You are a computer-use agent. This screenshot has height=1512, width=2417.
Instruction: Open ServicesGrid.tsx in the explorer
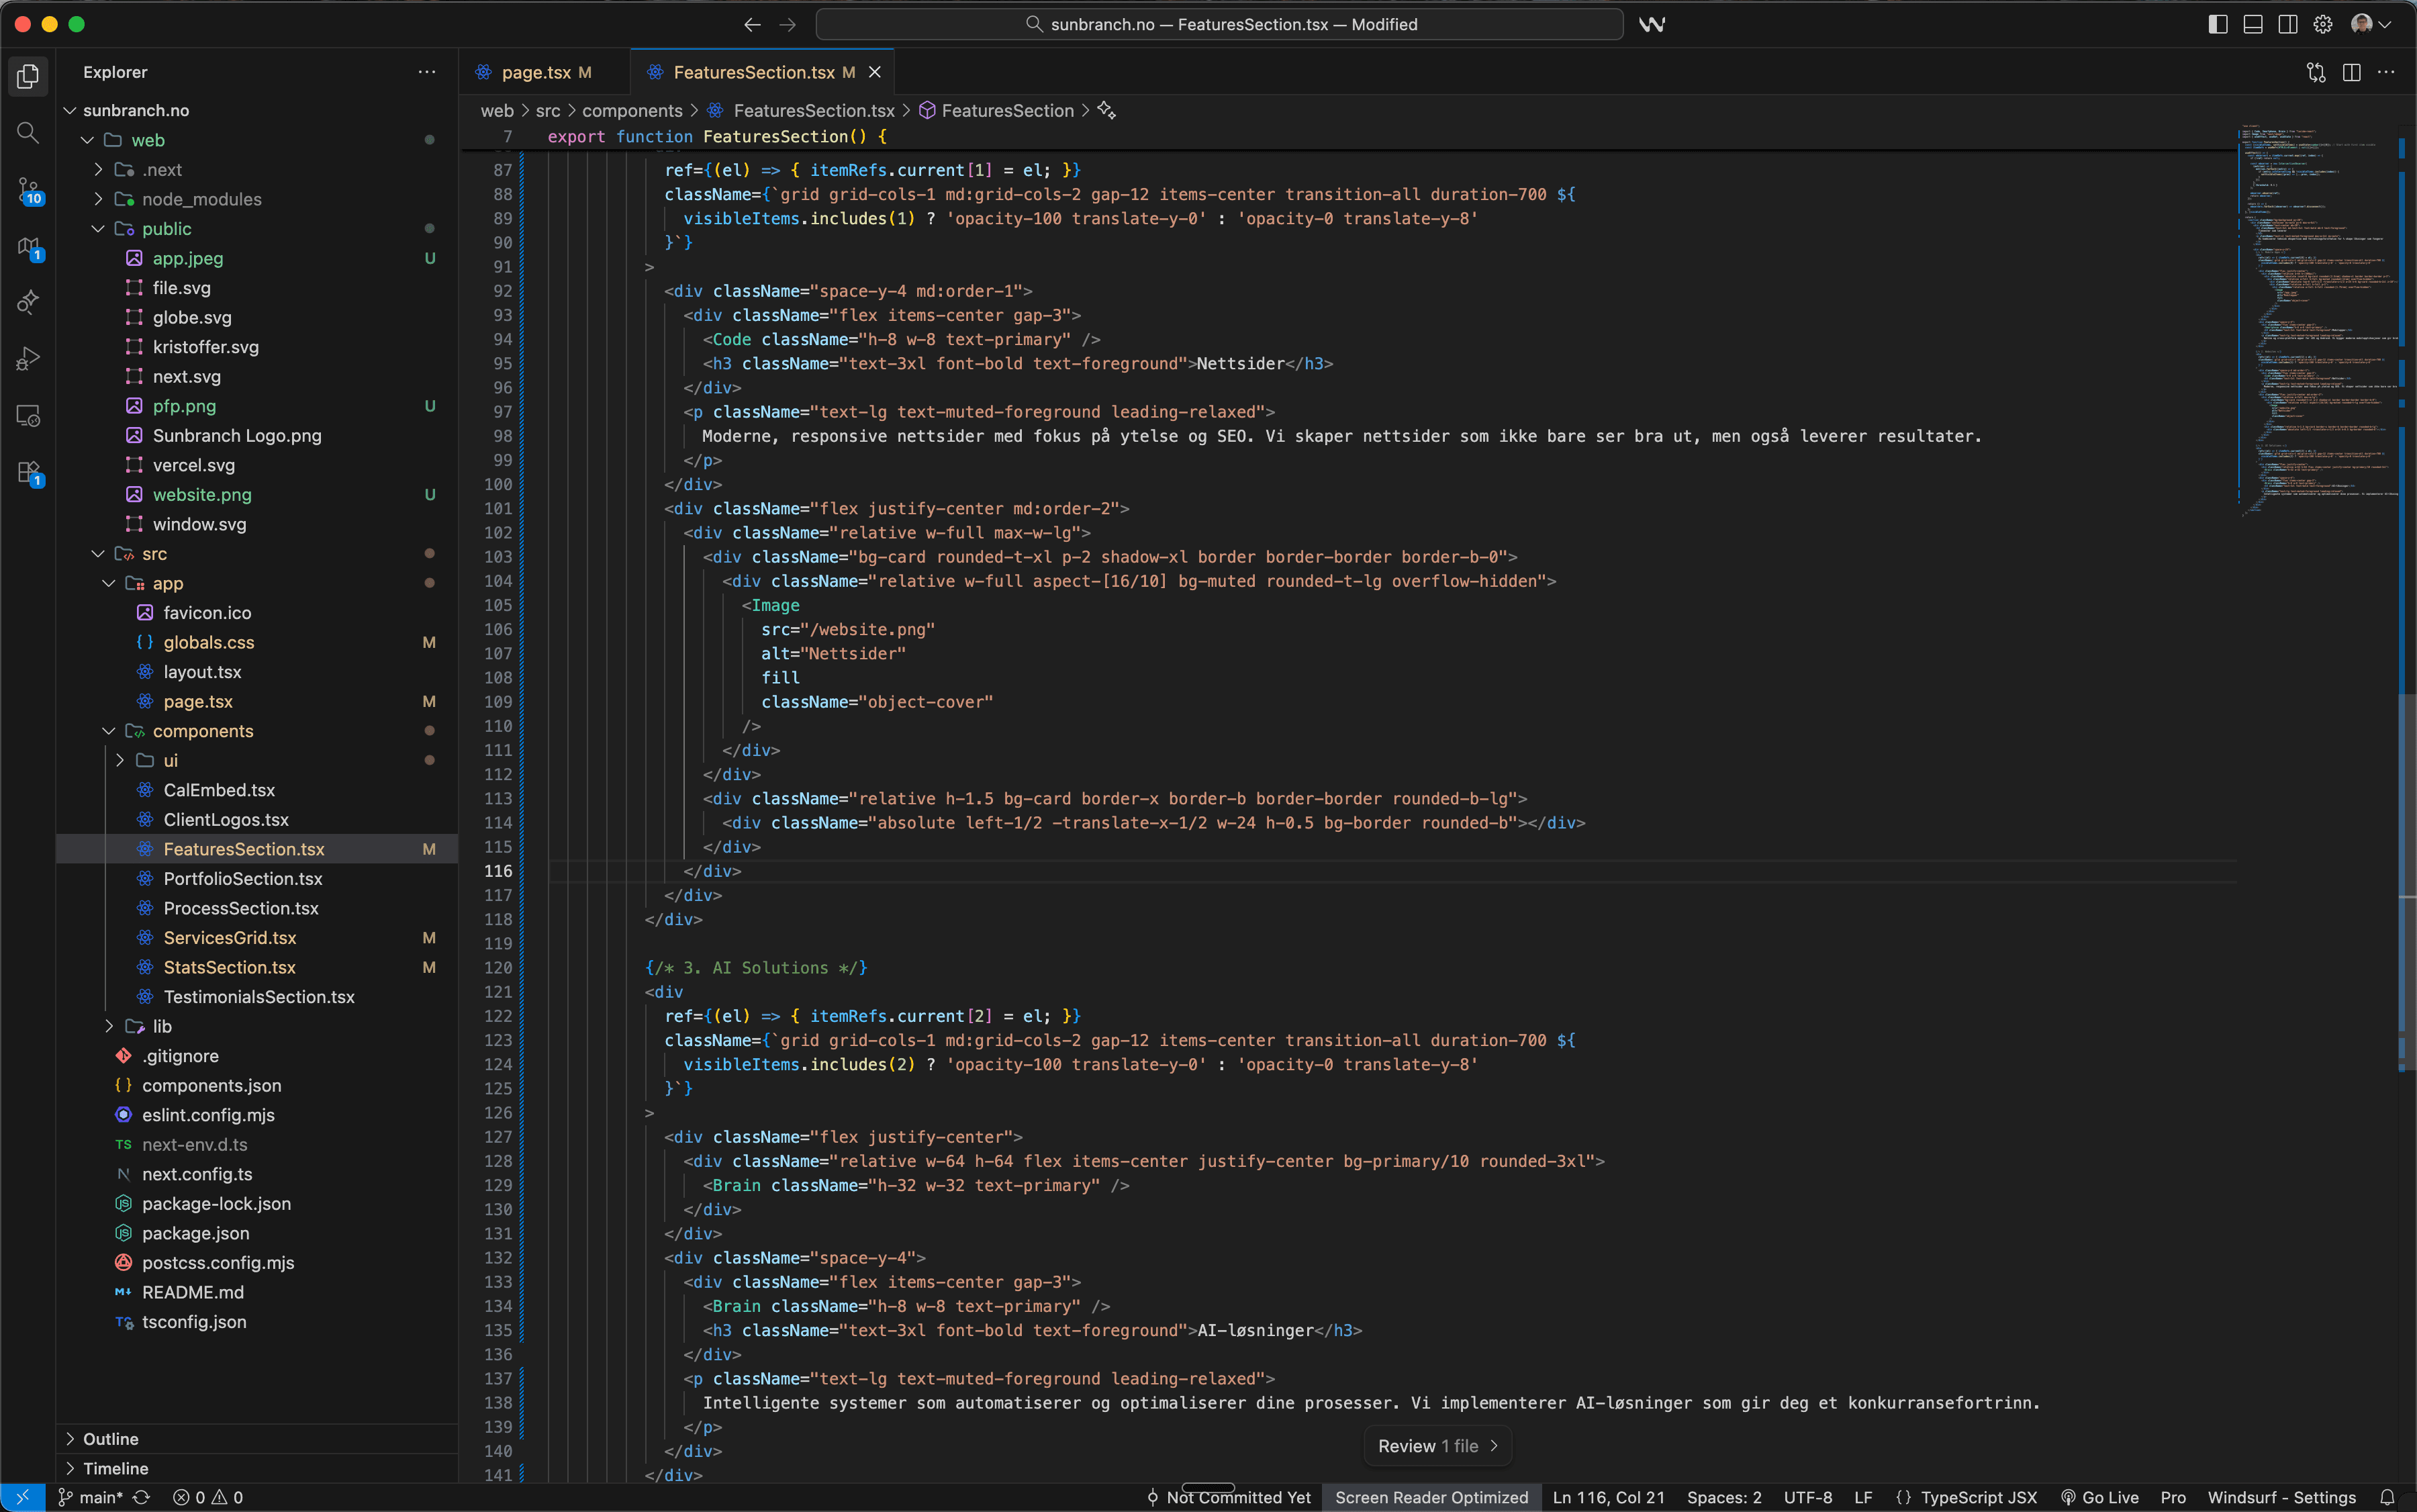point(229,938)
